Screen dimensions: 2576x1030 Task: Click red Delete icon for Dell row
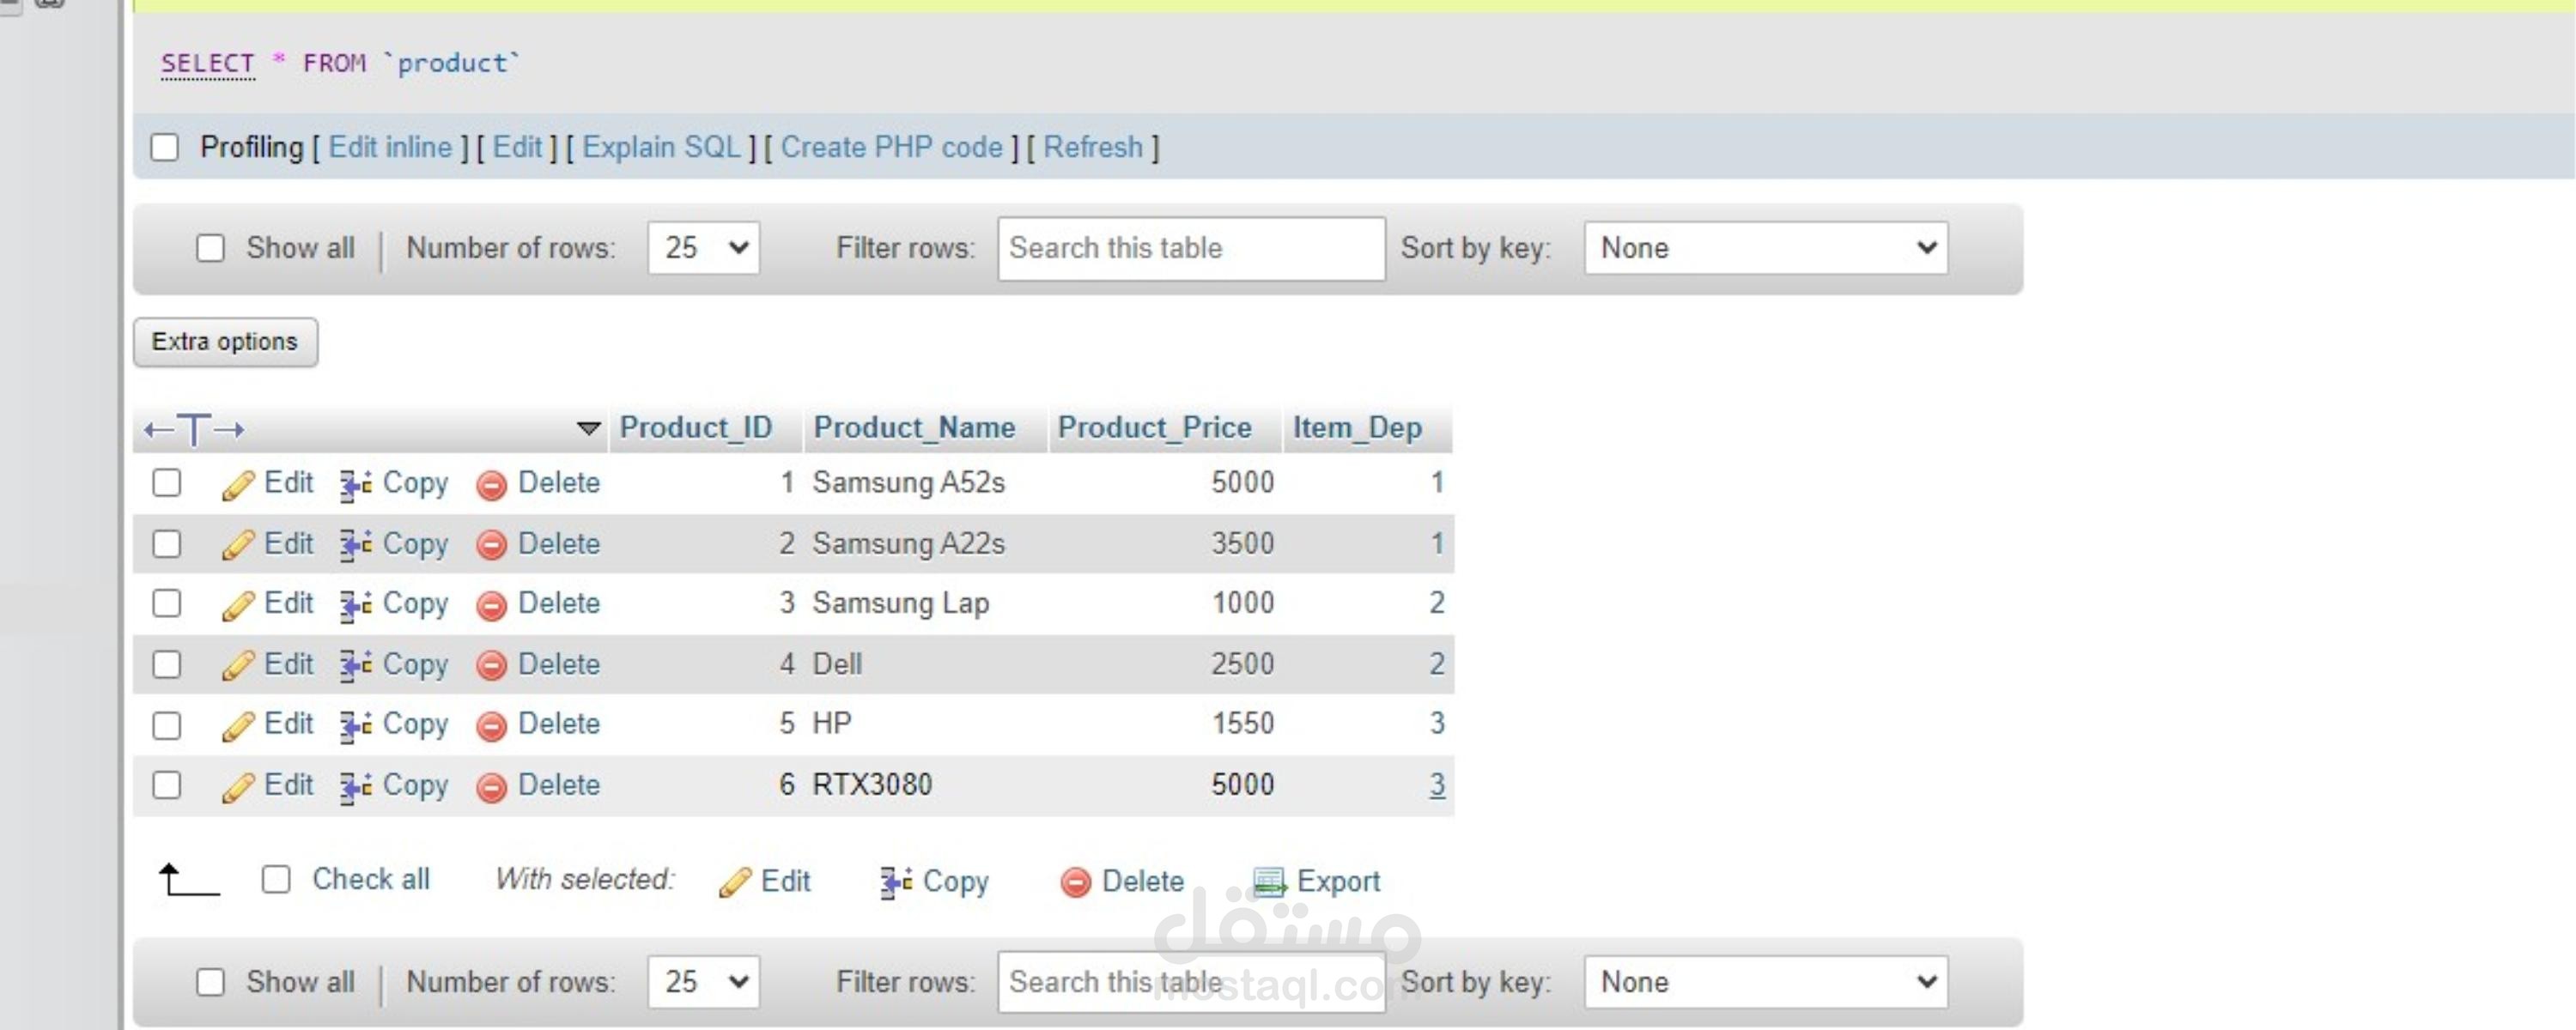[491, 666]
